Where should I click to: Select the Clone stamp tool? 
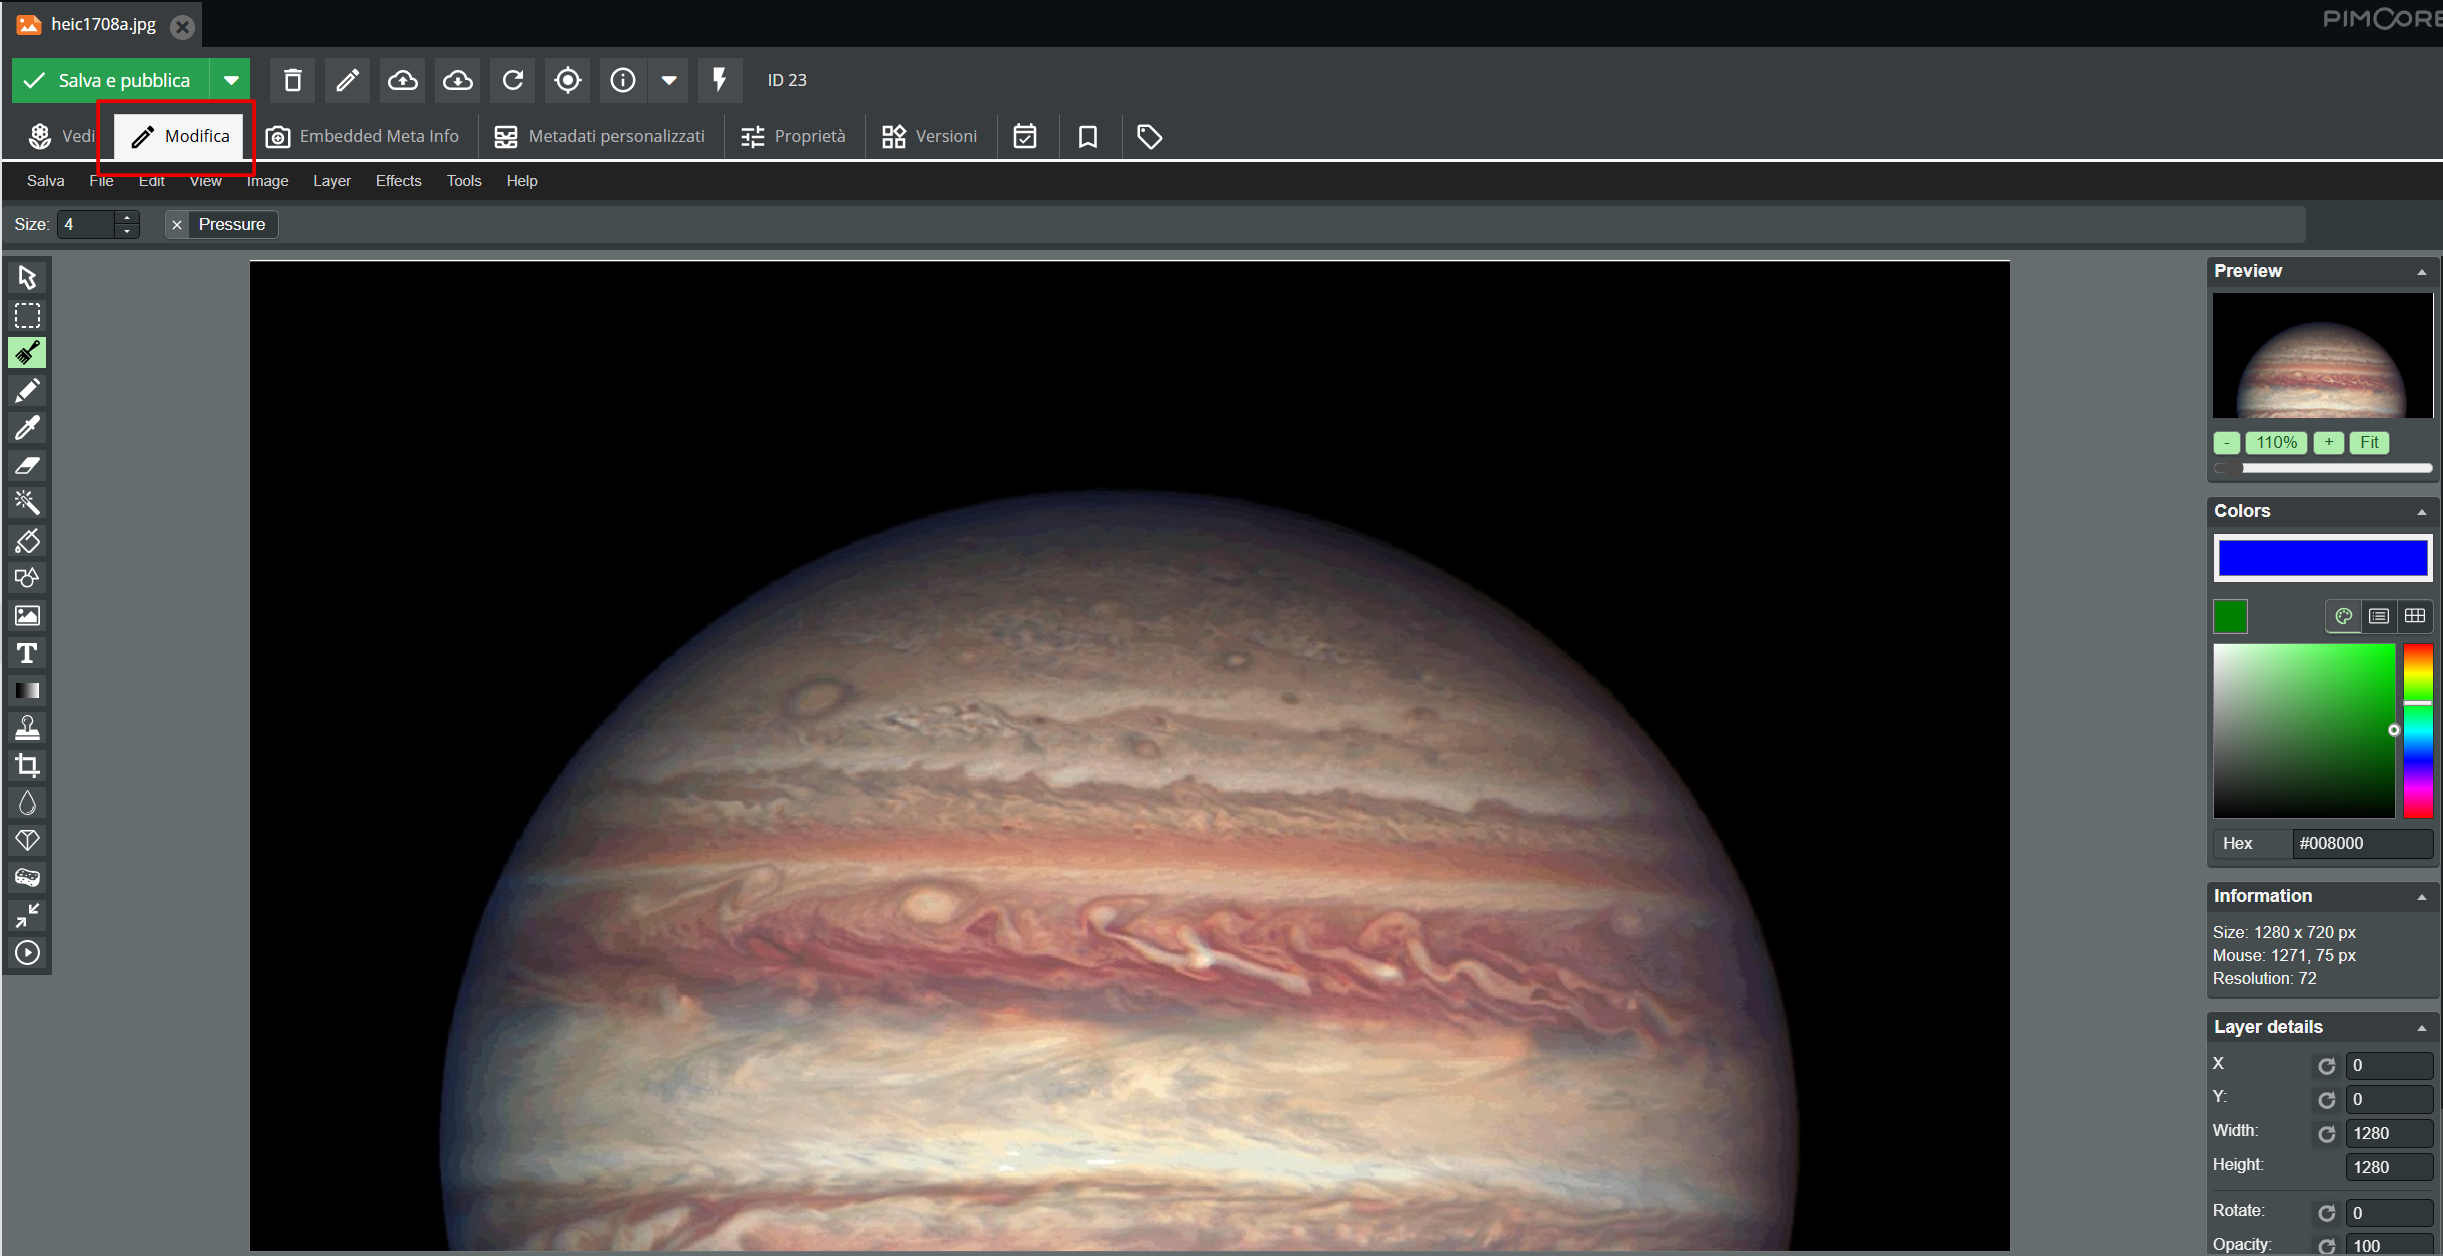coord(27,728)
